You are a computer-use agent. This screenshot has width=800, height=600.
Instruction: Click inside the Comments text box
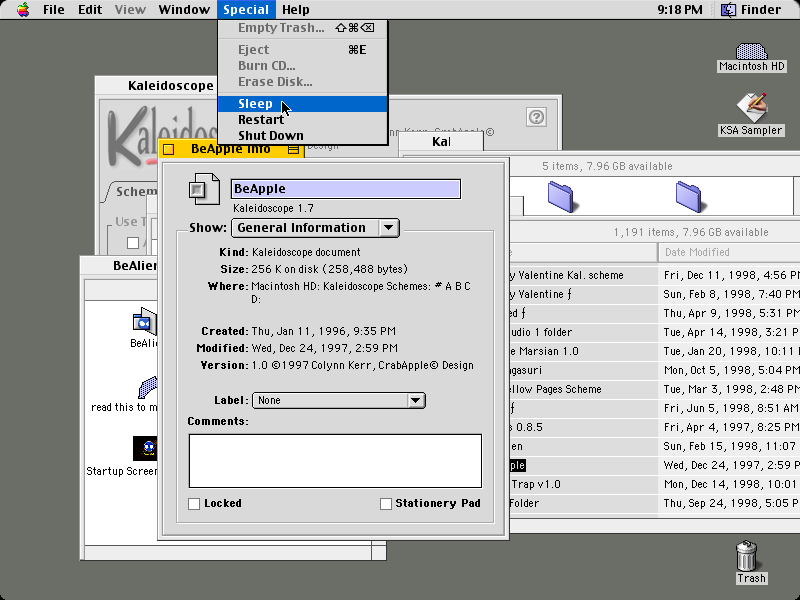tap(335, 461)
